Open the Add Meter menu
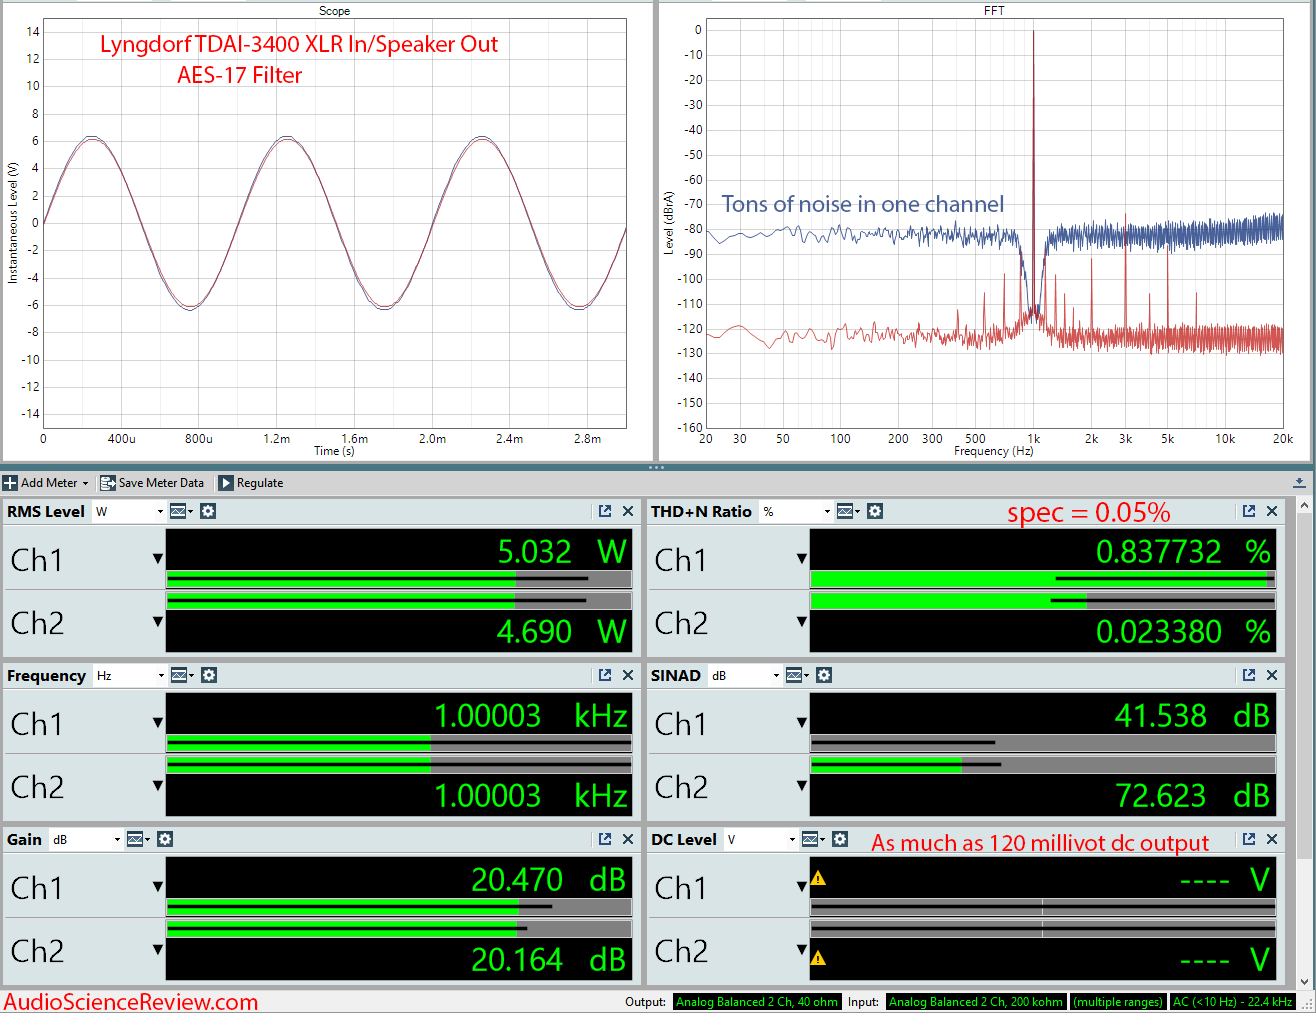 46,483
